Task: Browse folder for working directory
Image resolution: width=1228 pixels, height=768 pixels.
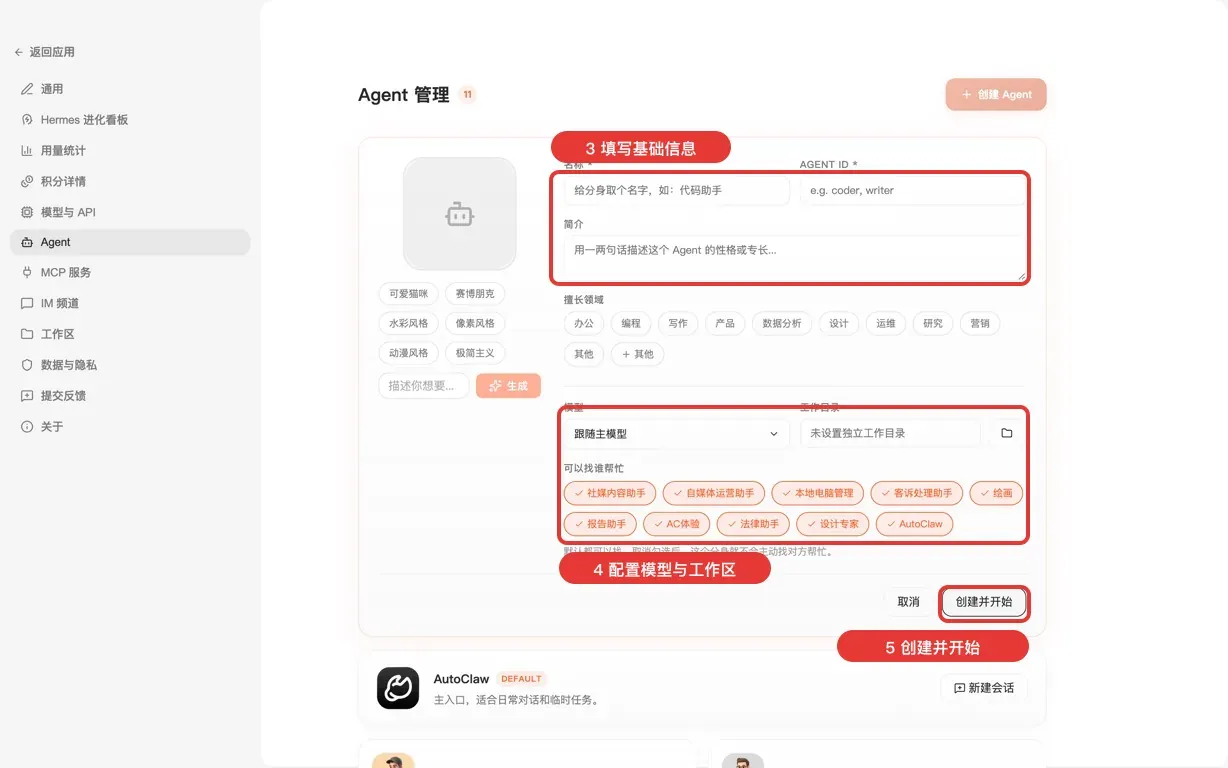Action: click(1007, 434)
